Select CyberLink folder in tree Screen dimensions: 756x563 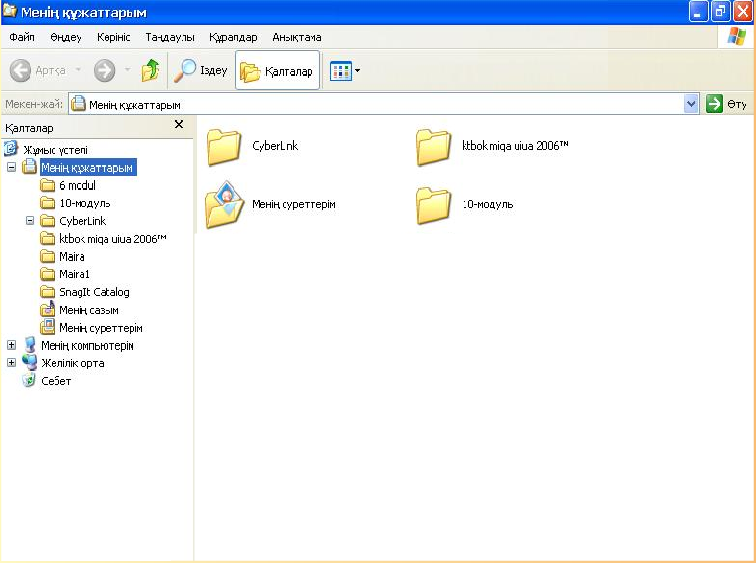click(x=82, y=221)
